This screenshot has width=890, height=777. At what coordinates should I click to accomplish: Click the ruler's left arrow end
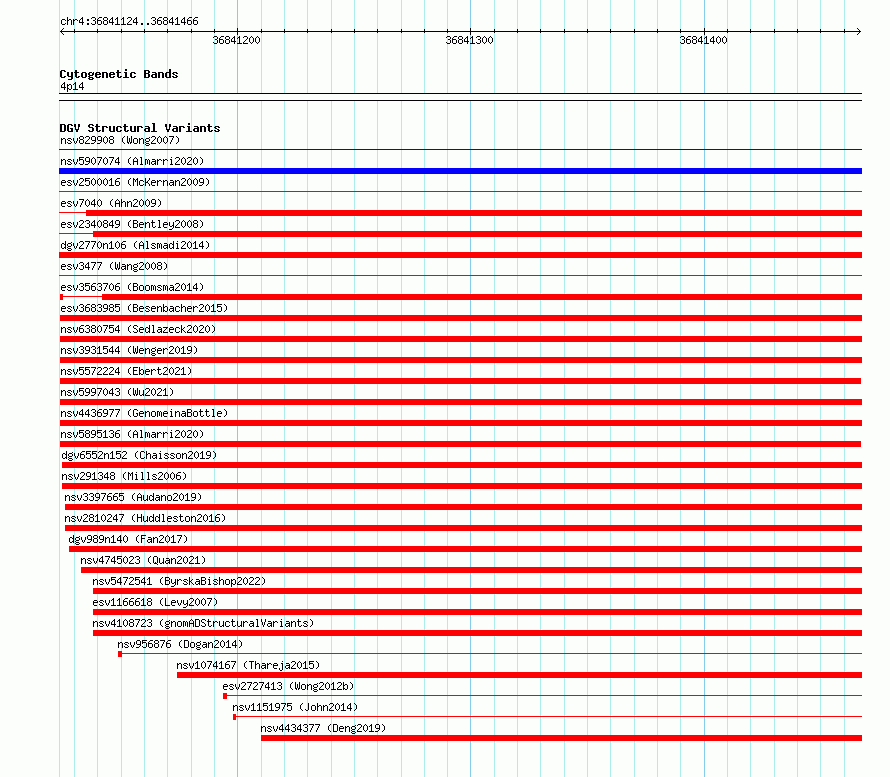63,32
